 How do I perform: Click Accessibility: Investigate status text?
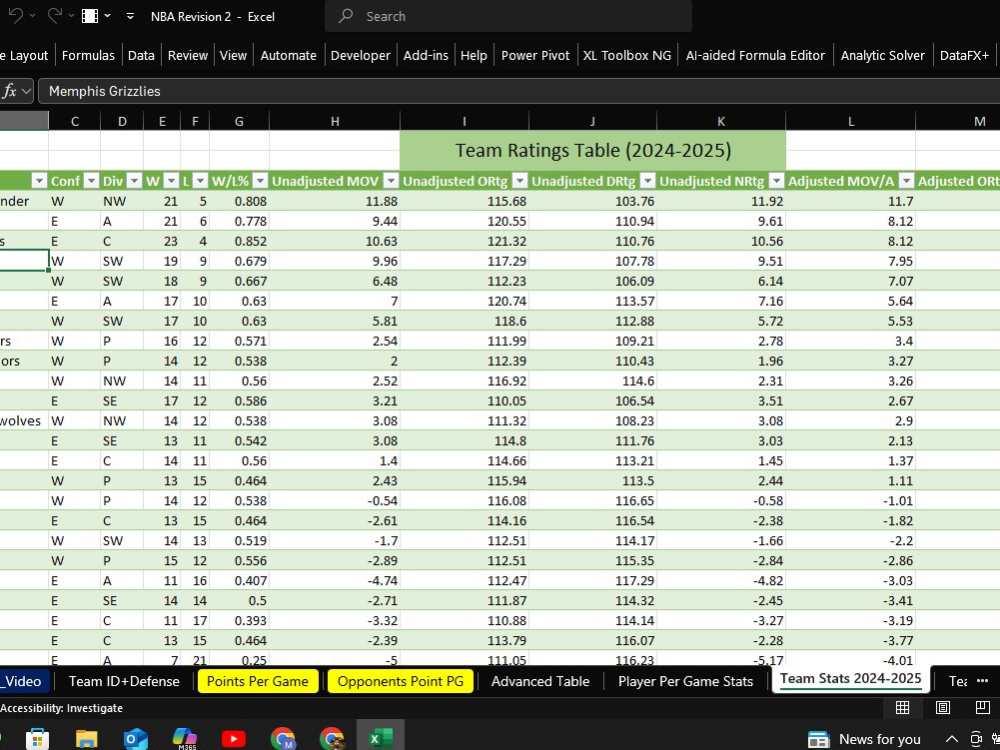(62, 708)
